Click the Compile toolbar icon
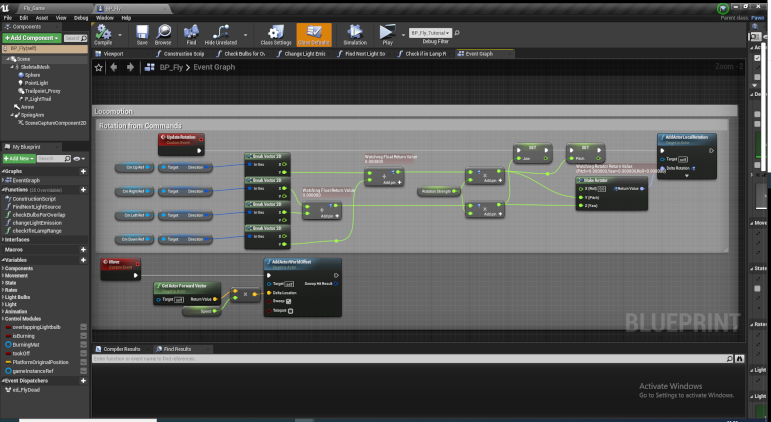Screen dimensions: 771x422 pos(103,32)
